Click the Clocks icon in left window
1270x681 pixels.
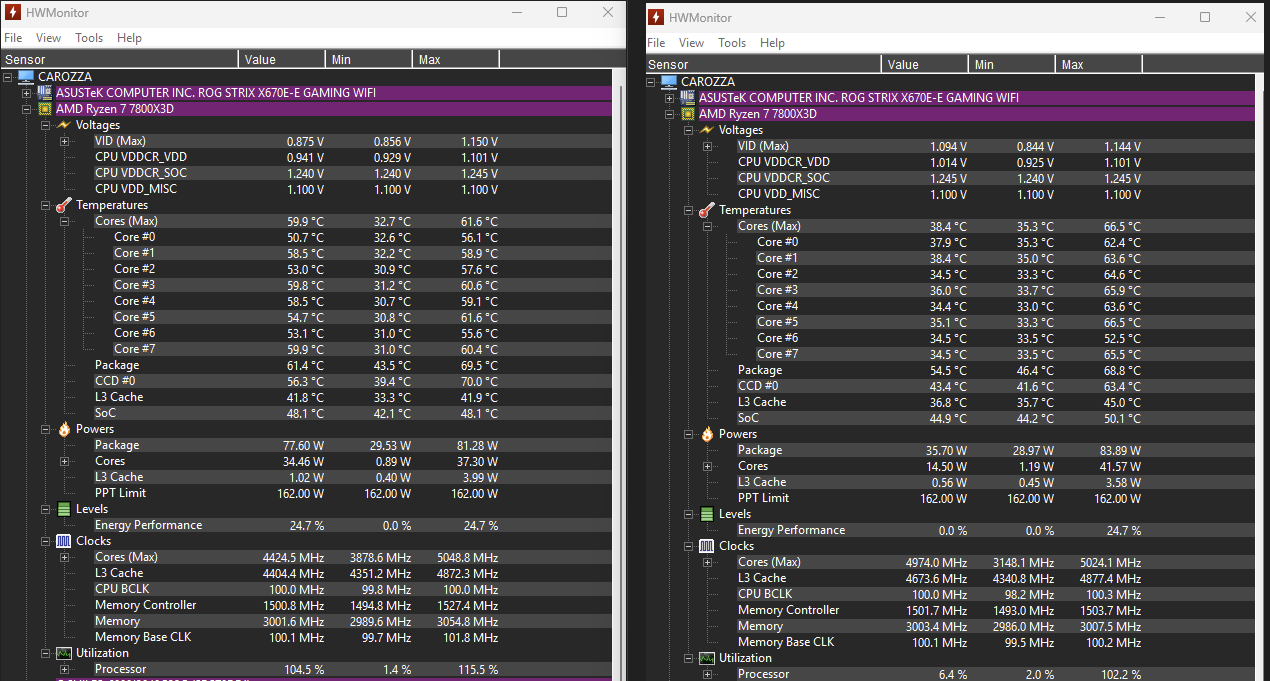point(64,541)
